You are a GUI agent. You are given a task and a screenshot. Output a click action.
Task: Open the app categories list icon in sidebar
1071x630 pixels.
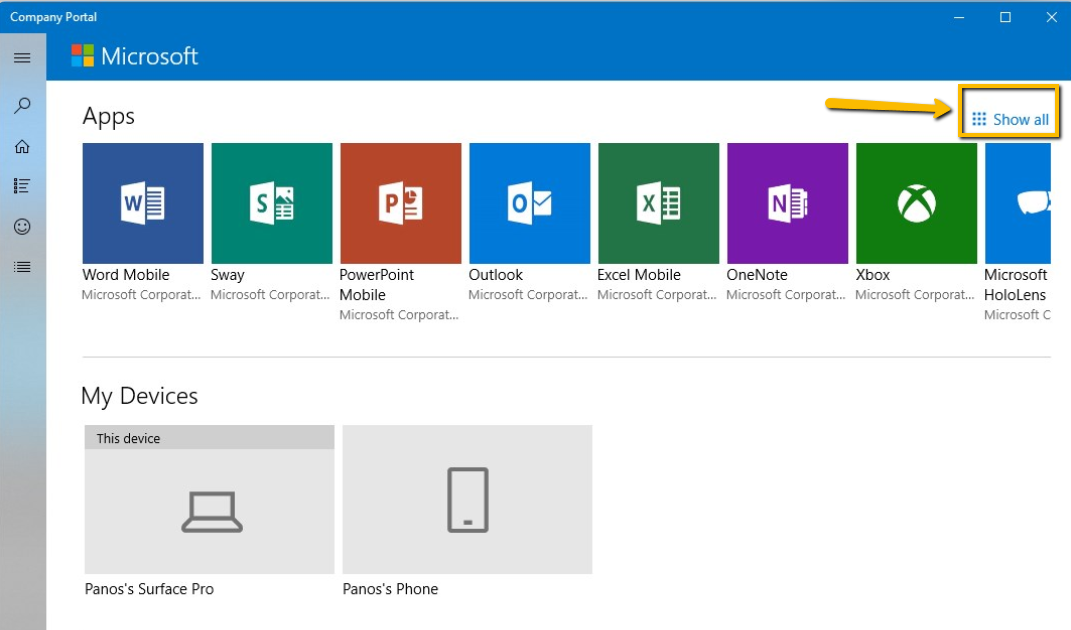click(x=22, y=186)
